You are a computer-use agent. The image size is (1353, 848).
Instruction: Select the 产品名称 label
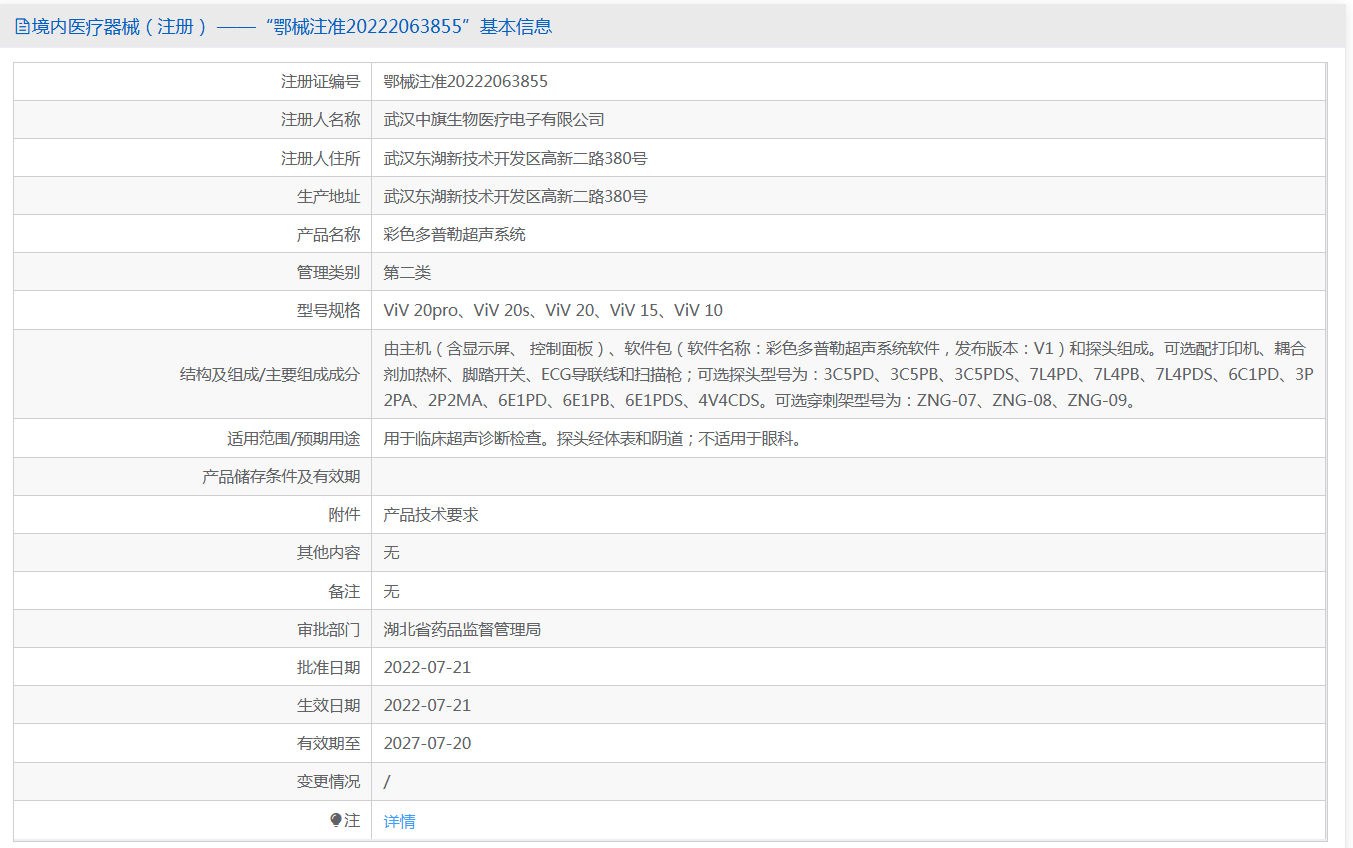pyautogui.click(x=328, y=234)
